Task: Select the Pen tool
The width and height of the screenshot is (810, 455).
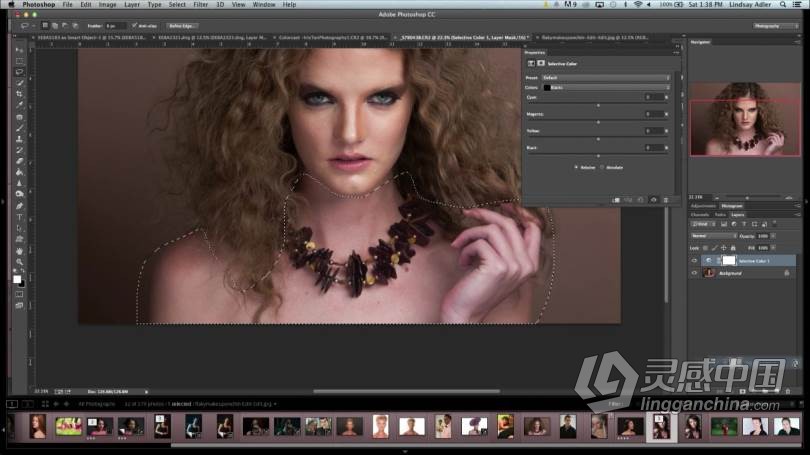Action: click(x=19, y=206)
